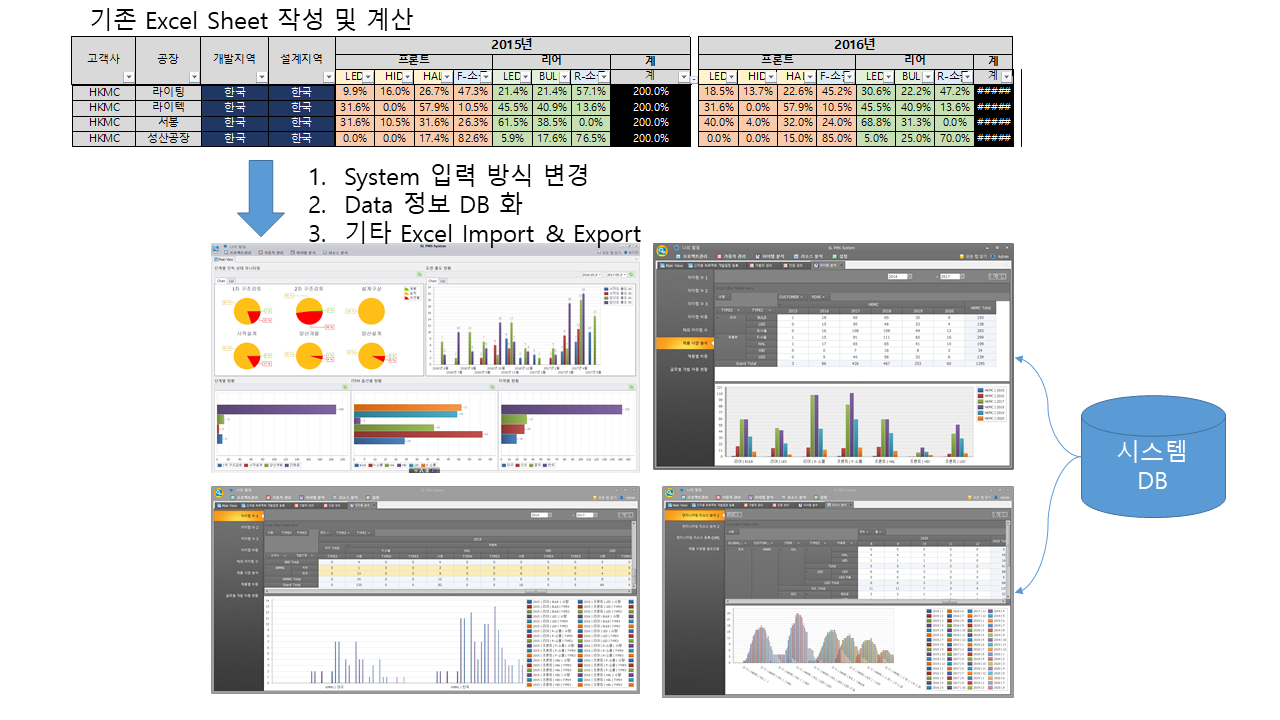Open the 설계지역 column filter dropdown
The height and width of the screenshot is (720, 1280).
[x=328, y=77]
